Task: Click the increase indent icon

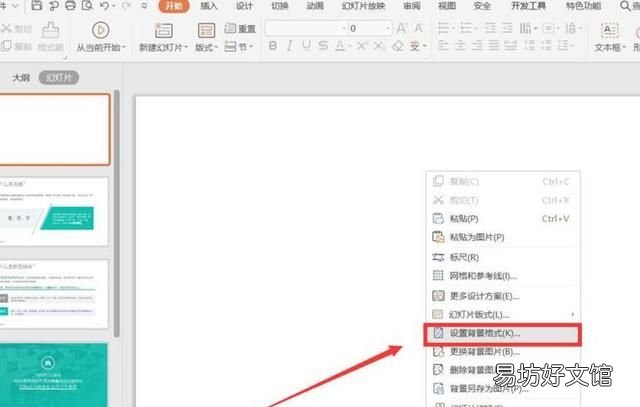Action: [x=507, y=28]
